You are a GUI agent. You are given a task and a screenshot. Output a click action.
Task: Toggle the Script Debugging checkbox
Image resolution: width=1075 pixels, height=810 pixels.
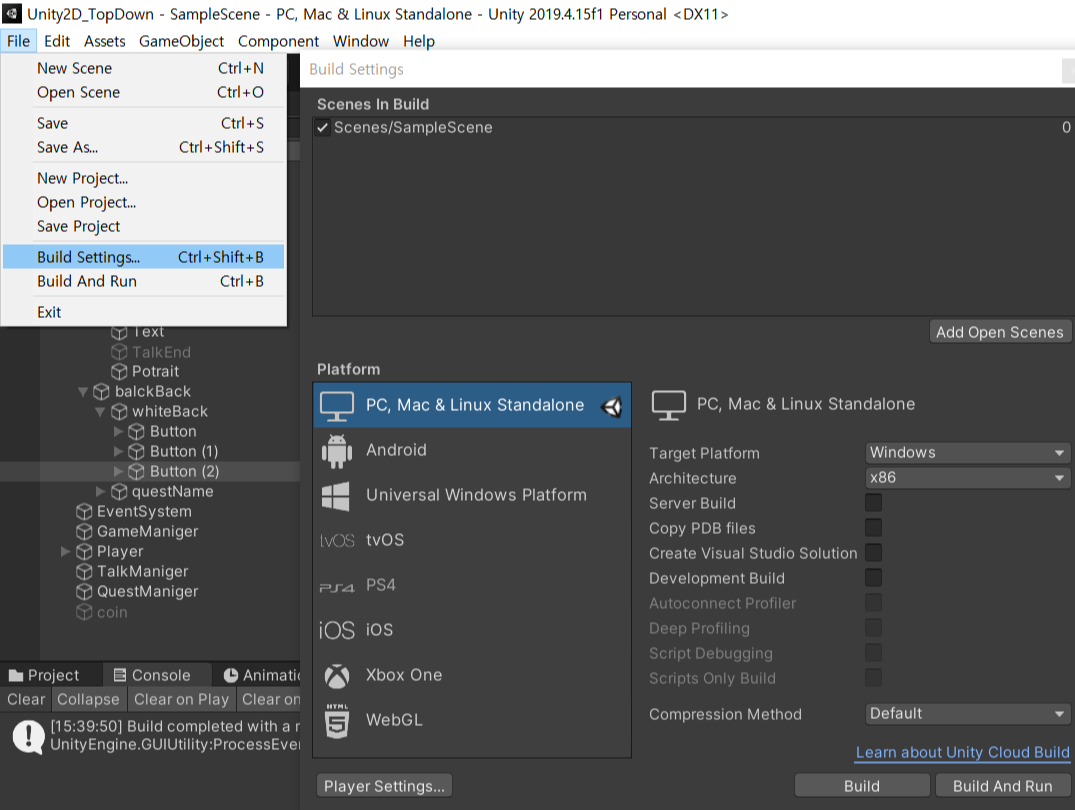(873, 653)
